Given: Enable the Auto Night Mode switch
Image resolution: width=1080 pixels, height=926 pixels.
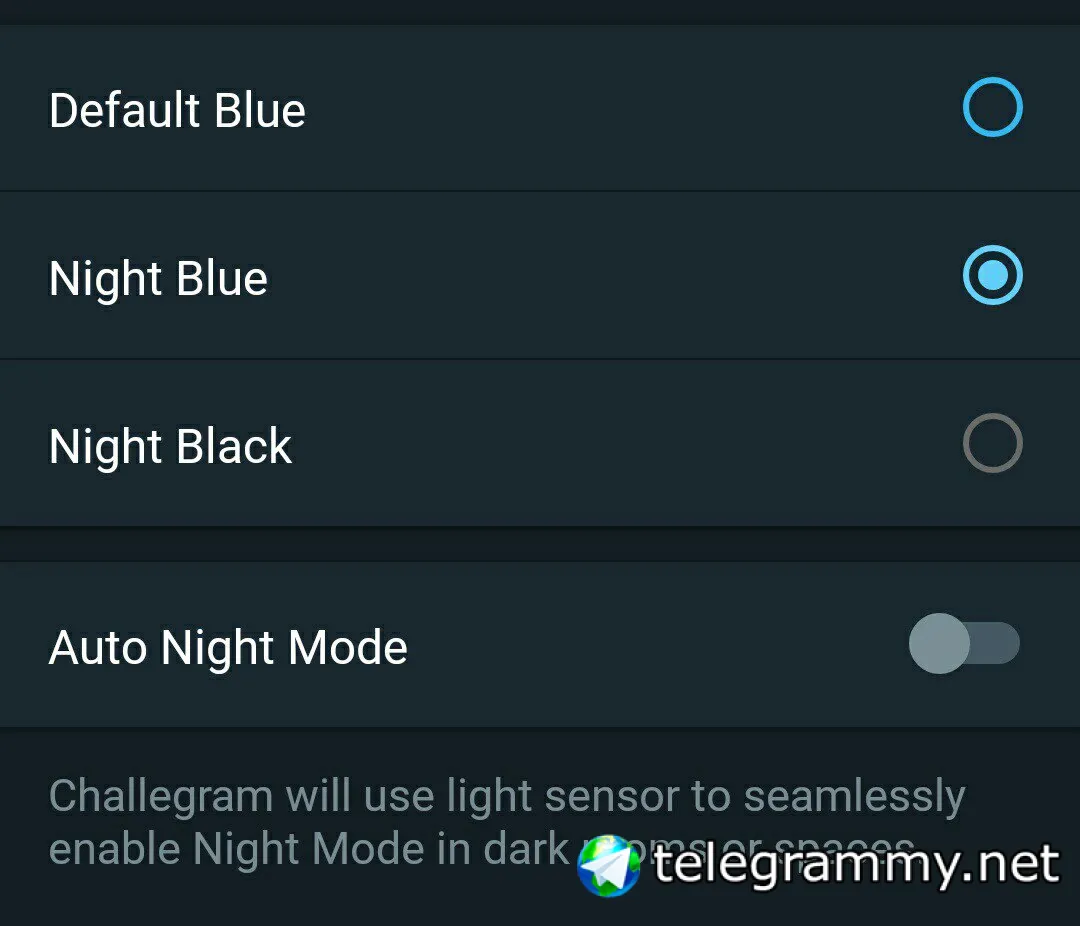Looking at the screenshot, I should click(963, 643).
